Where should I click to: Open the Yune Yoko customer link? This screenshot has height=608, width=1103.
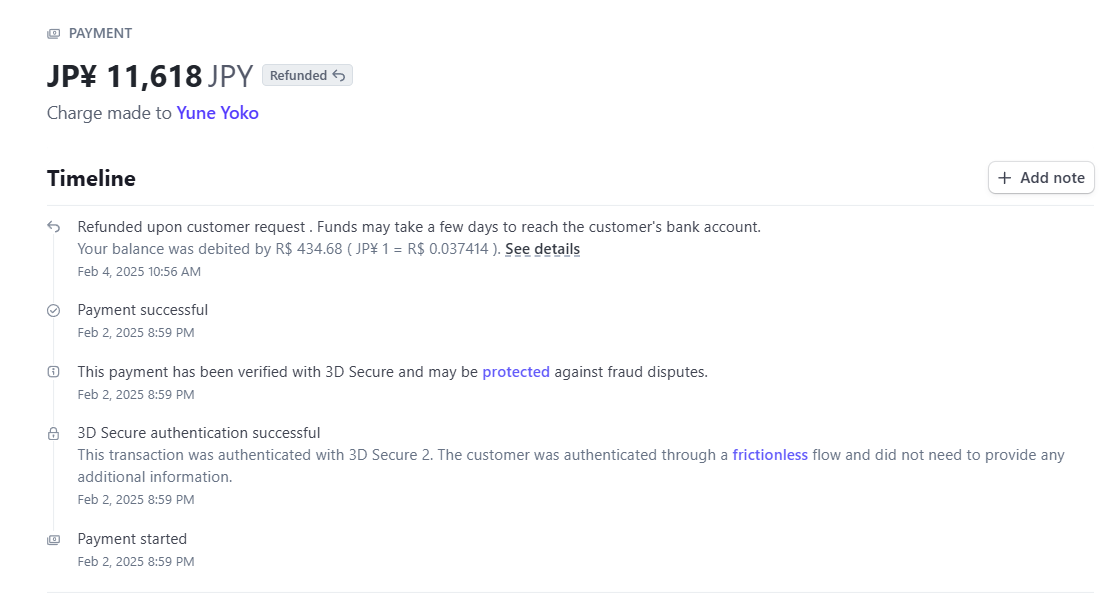pos(217,113)
